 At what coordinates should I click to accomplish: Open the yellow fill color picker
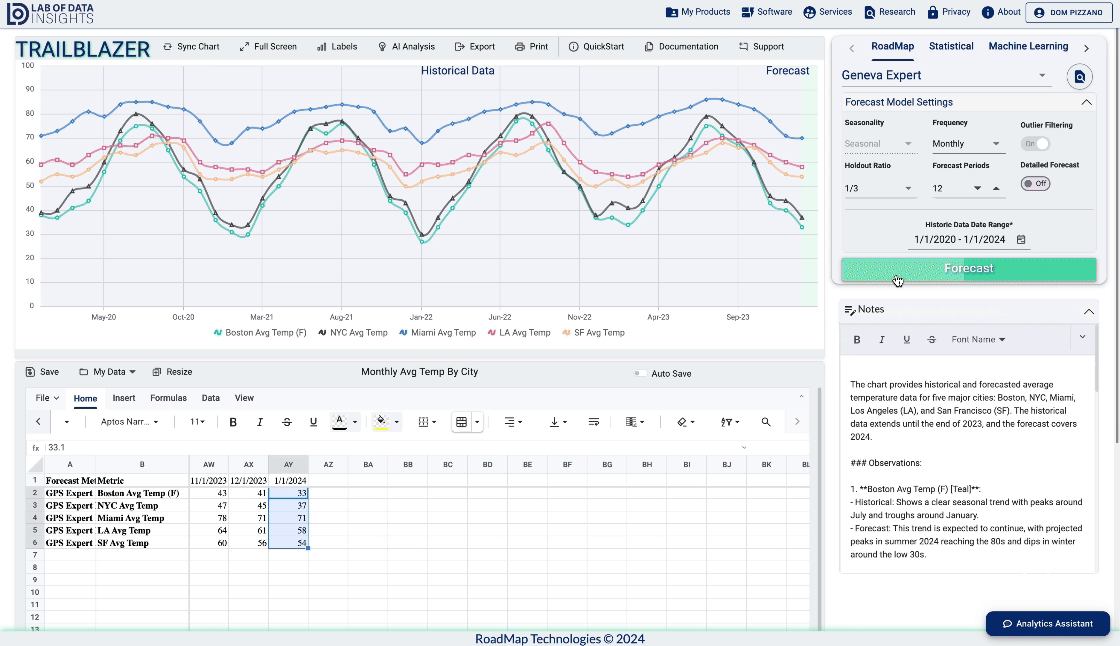tap(380, 422)
